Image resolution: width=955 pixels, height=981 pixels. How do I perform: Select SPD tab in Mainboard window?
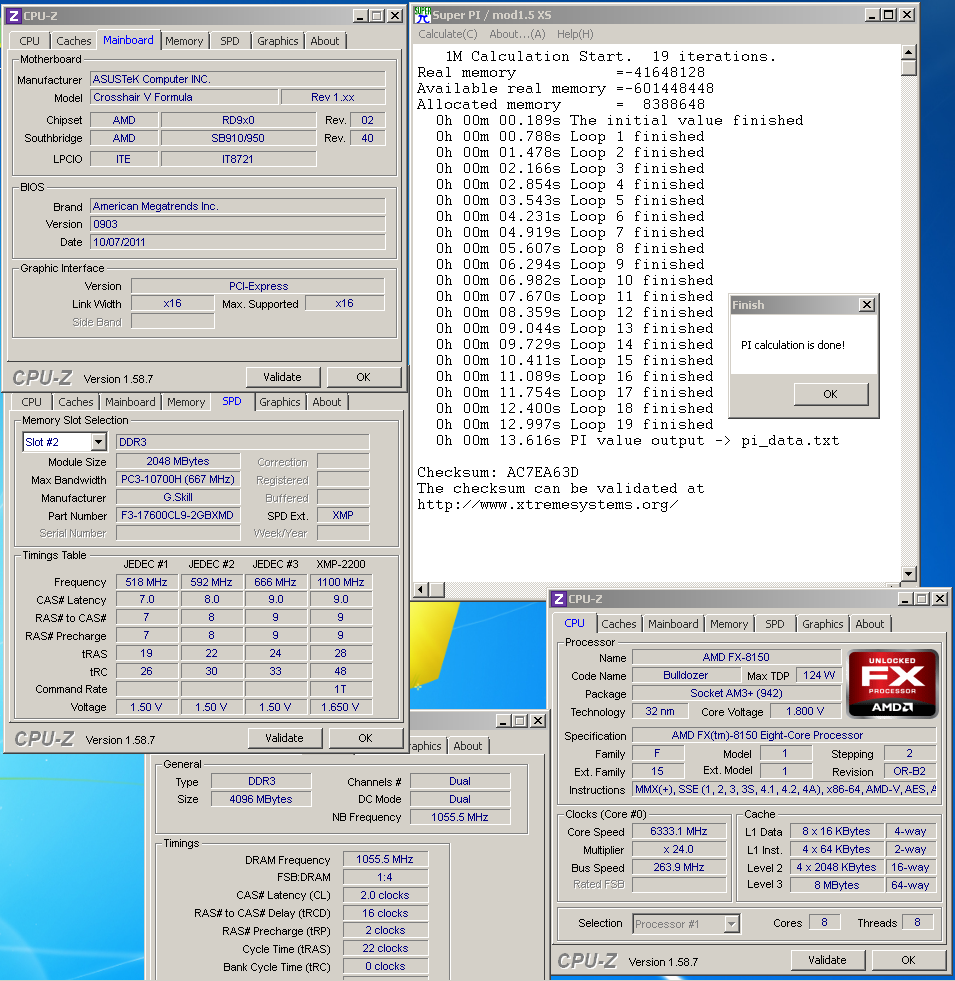pos(230,41)
